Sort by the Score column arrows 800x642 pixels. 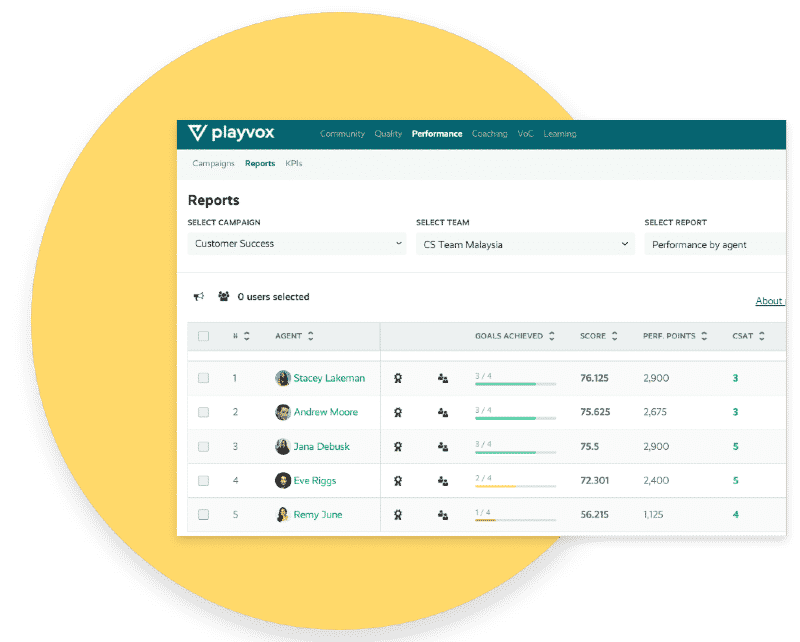(615, 336)
